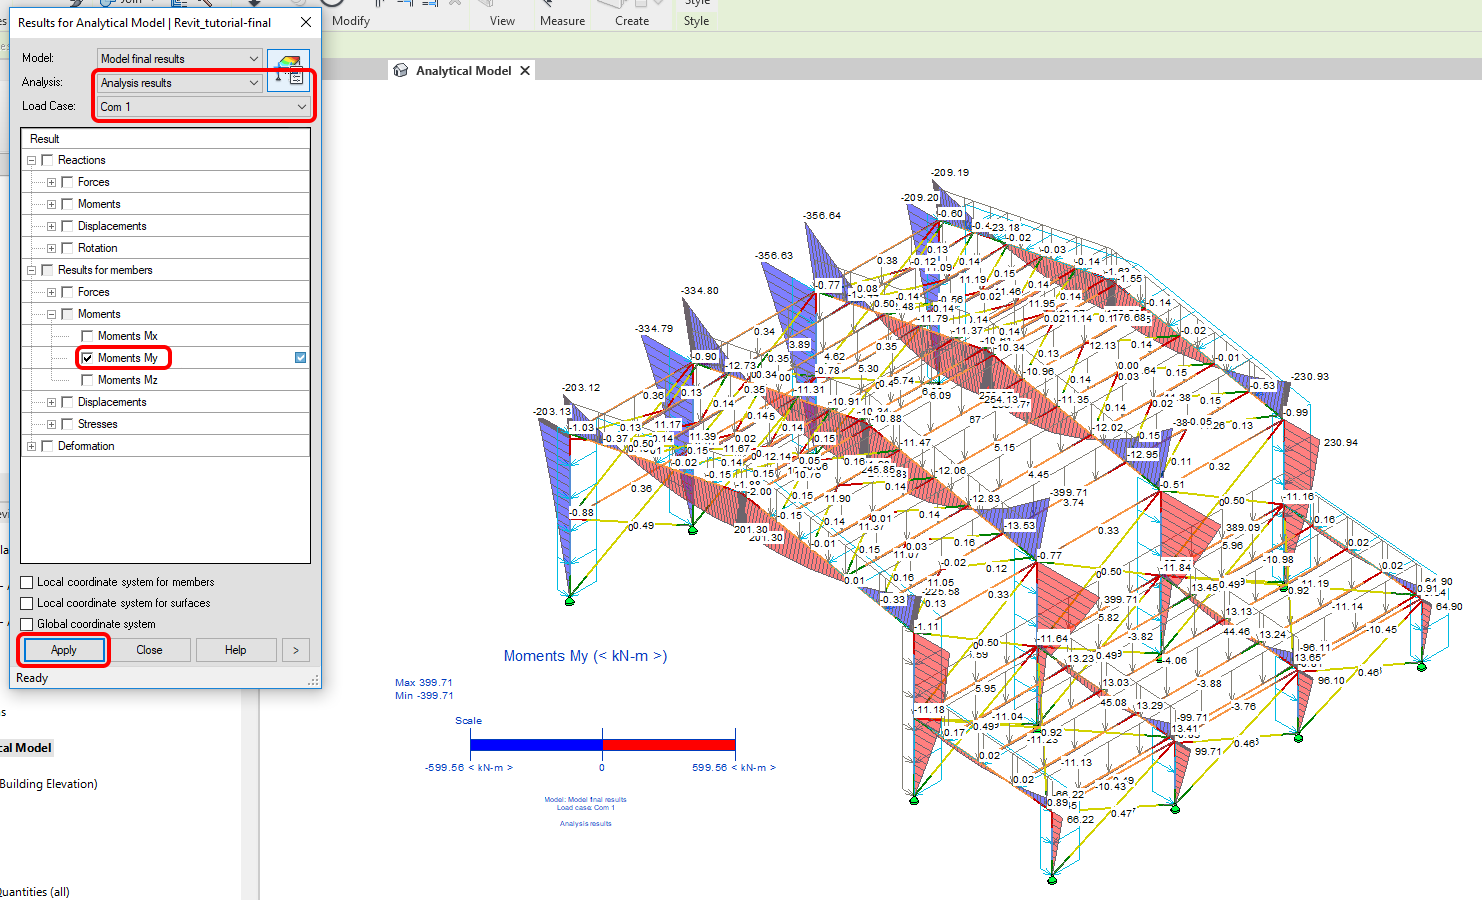Image resolution: width=1482 pixels, height=900 pixels.
Task: Expand the Stresses node under Results for members
Action: click(52, 424)
